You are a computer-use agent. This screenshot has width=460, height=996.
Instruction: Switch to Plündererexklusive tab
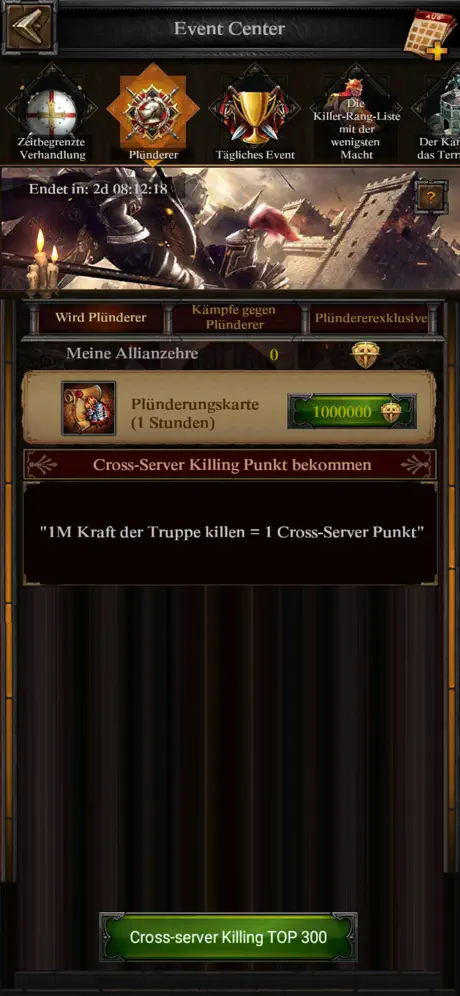coord(369,318)
